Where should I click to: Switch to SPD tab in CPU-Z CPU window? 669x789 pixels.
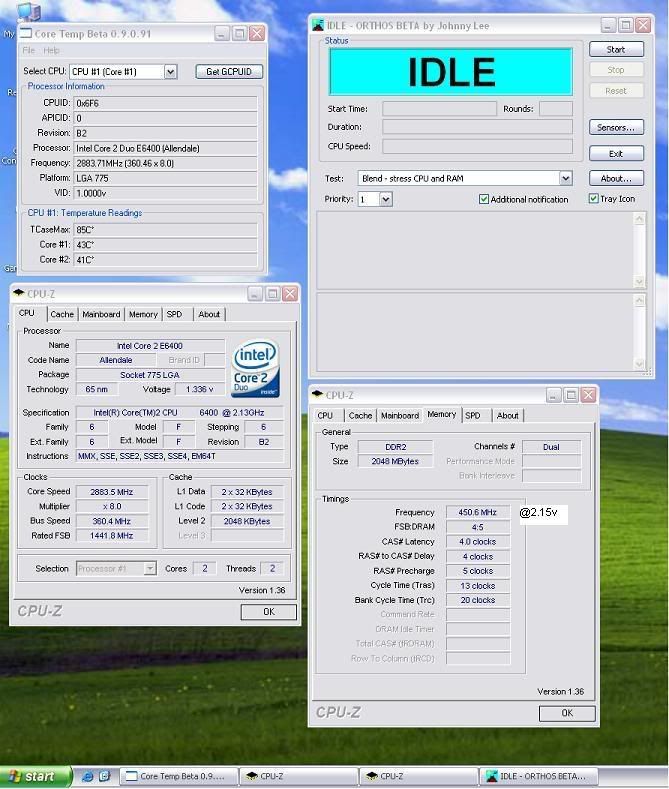coord(175,314)
